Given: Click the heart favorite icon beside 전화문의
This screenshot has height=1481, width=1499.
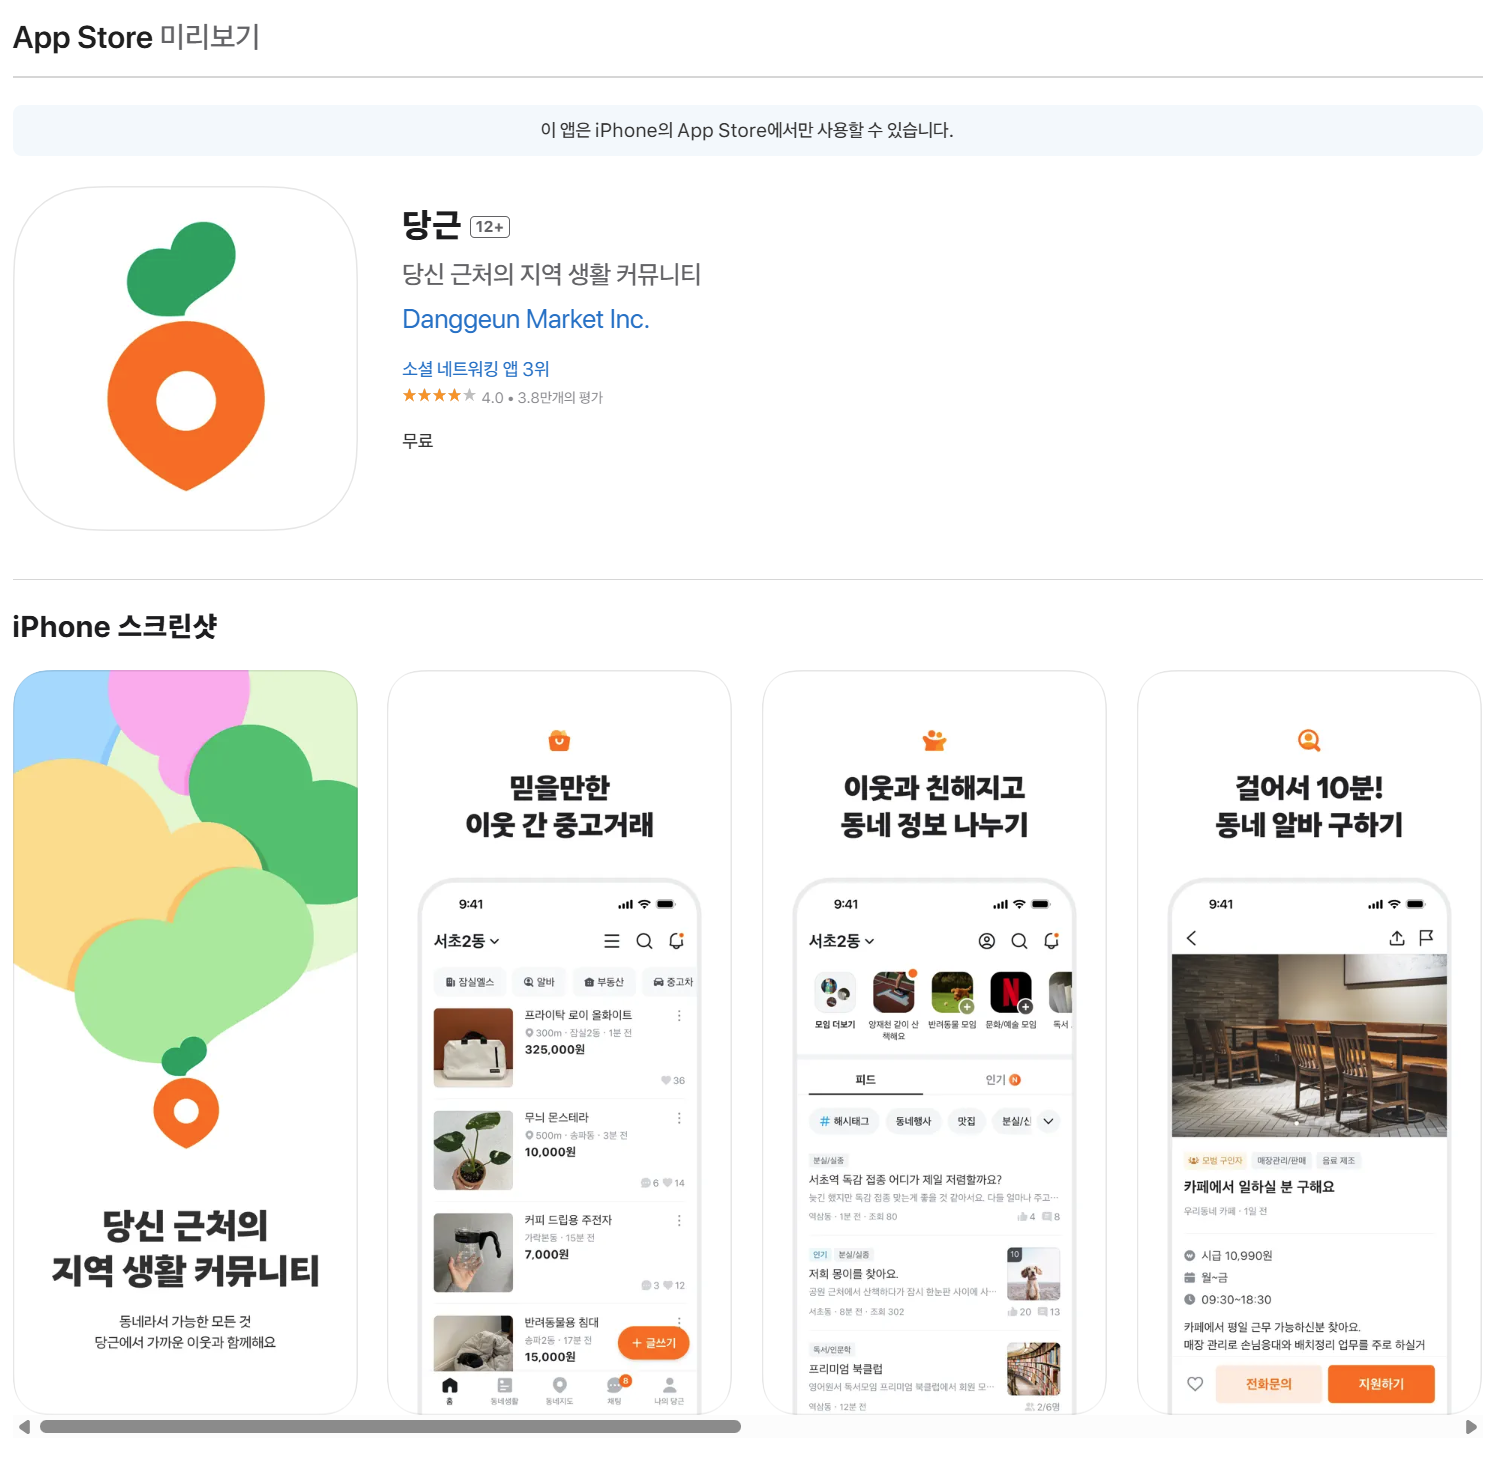Looking at the screenshot, I should [1195, 1384].
